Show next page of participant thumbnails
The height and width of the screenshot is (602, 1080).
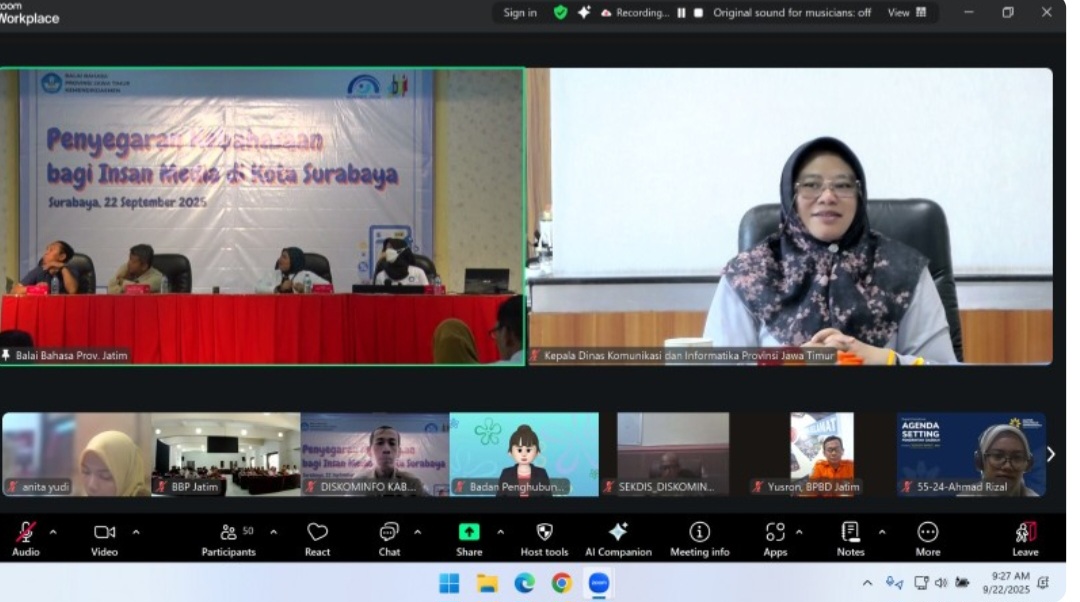(x=1050, y=454)
